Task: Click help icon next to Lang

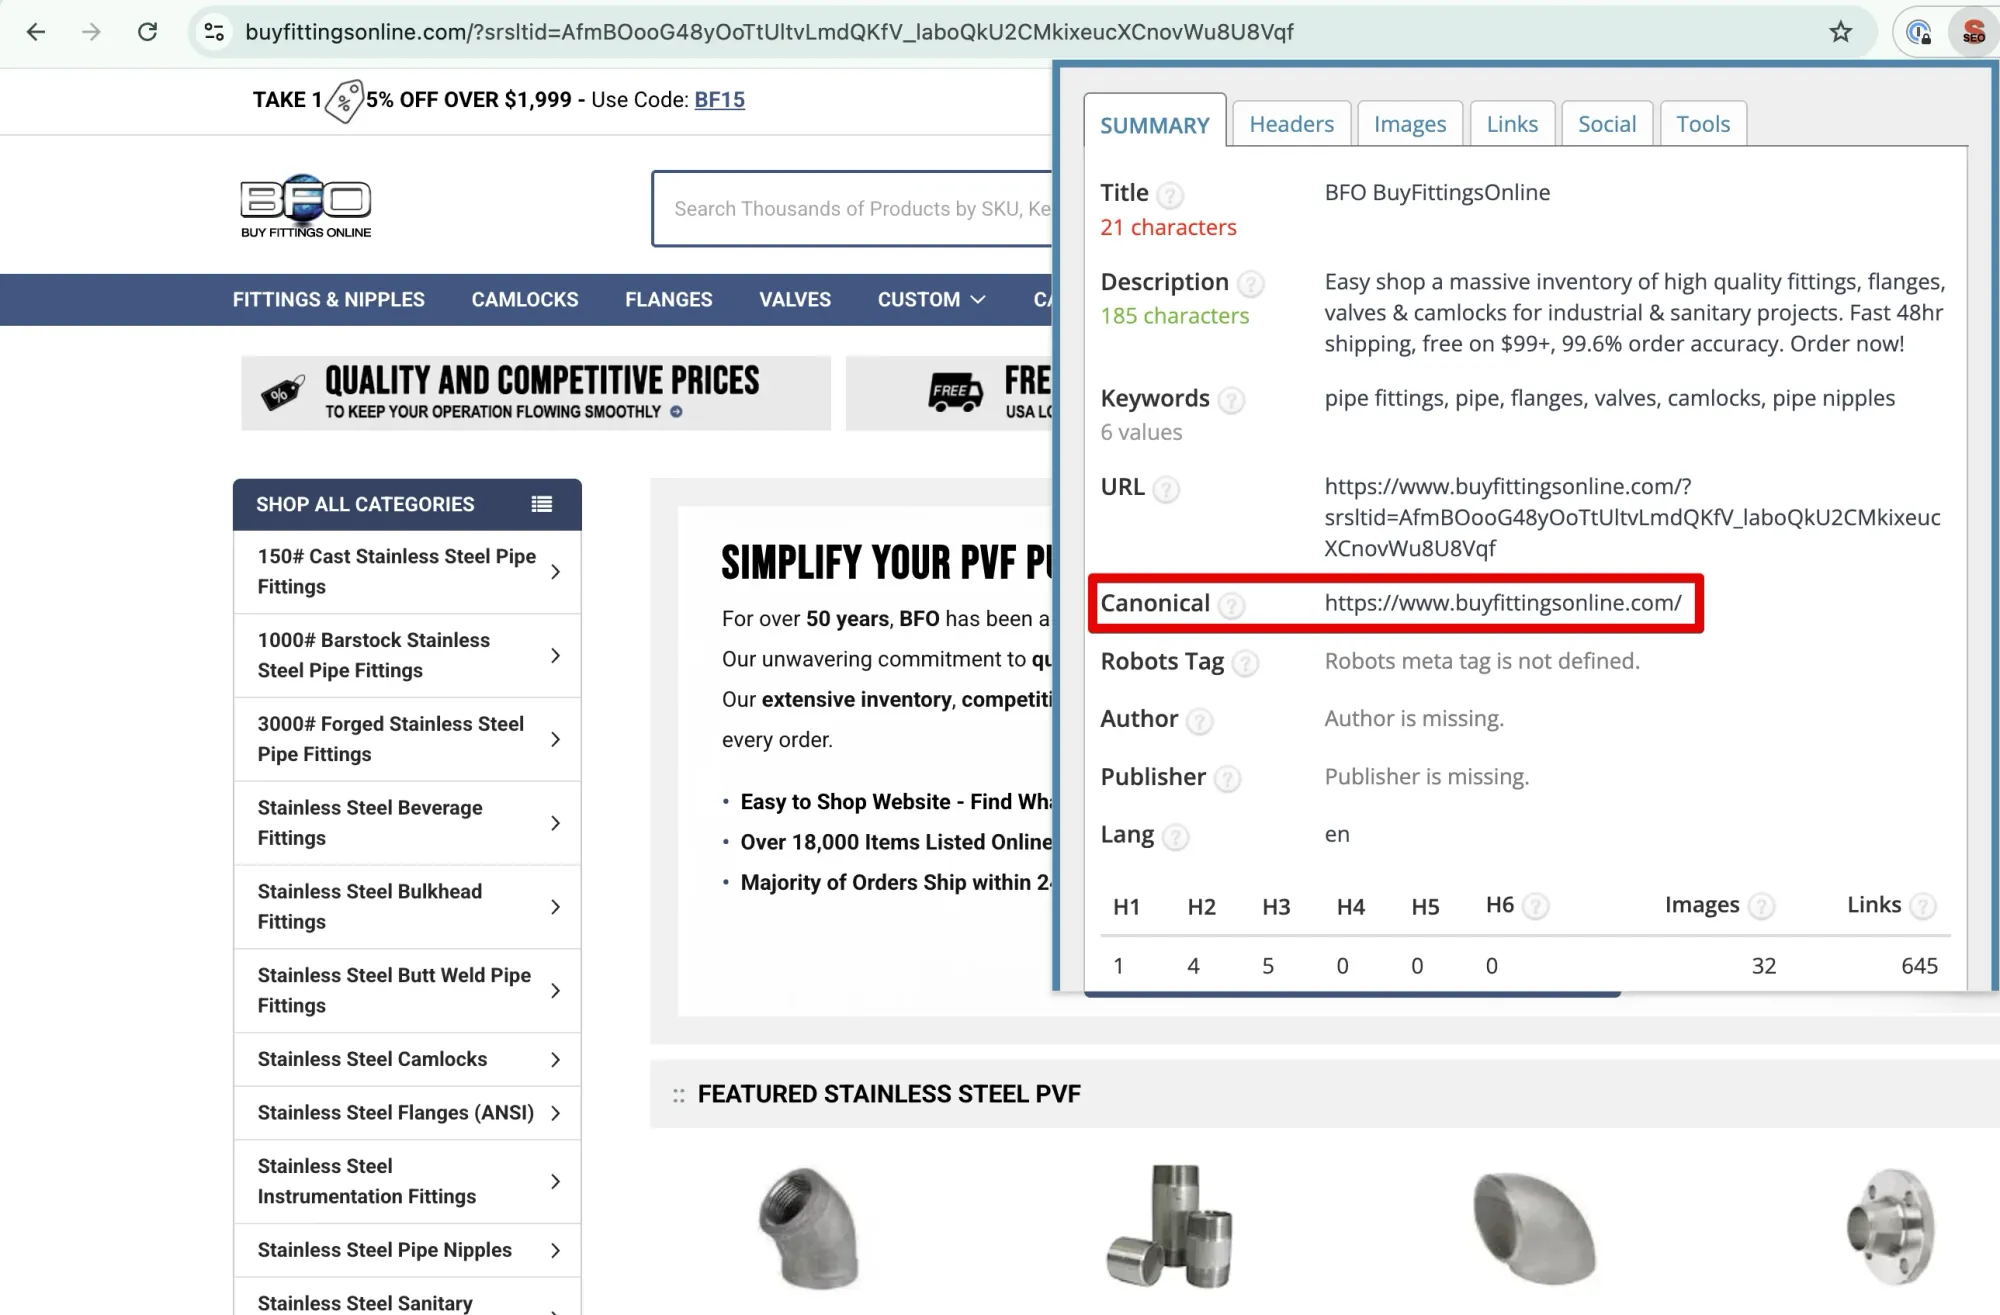Action: click(1176, 836)
